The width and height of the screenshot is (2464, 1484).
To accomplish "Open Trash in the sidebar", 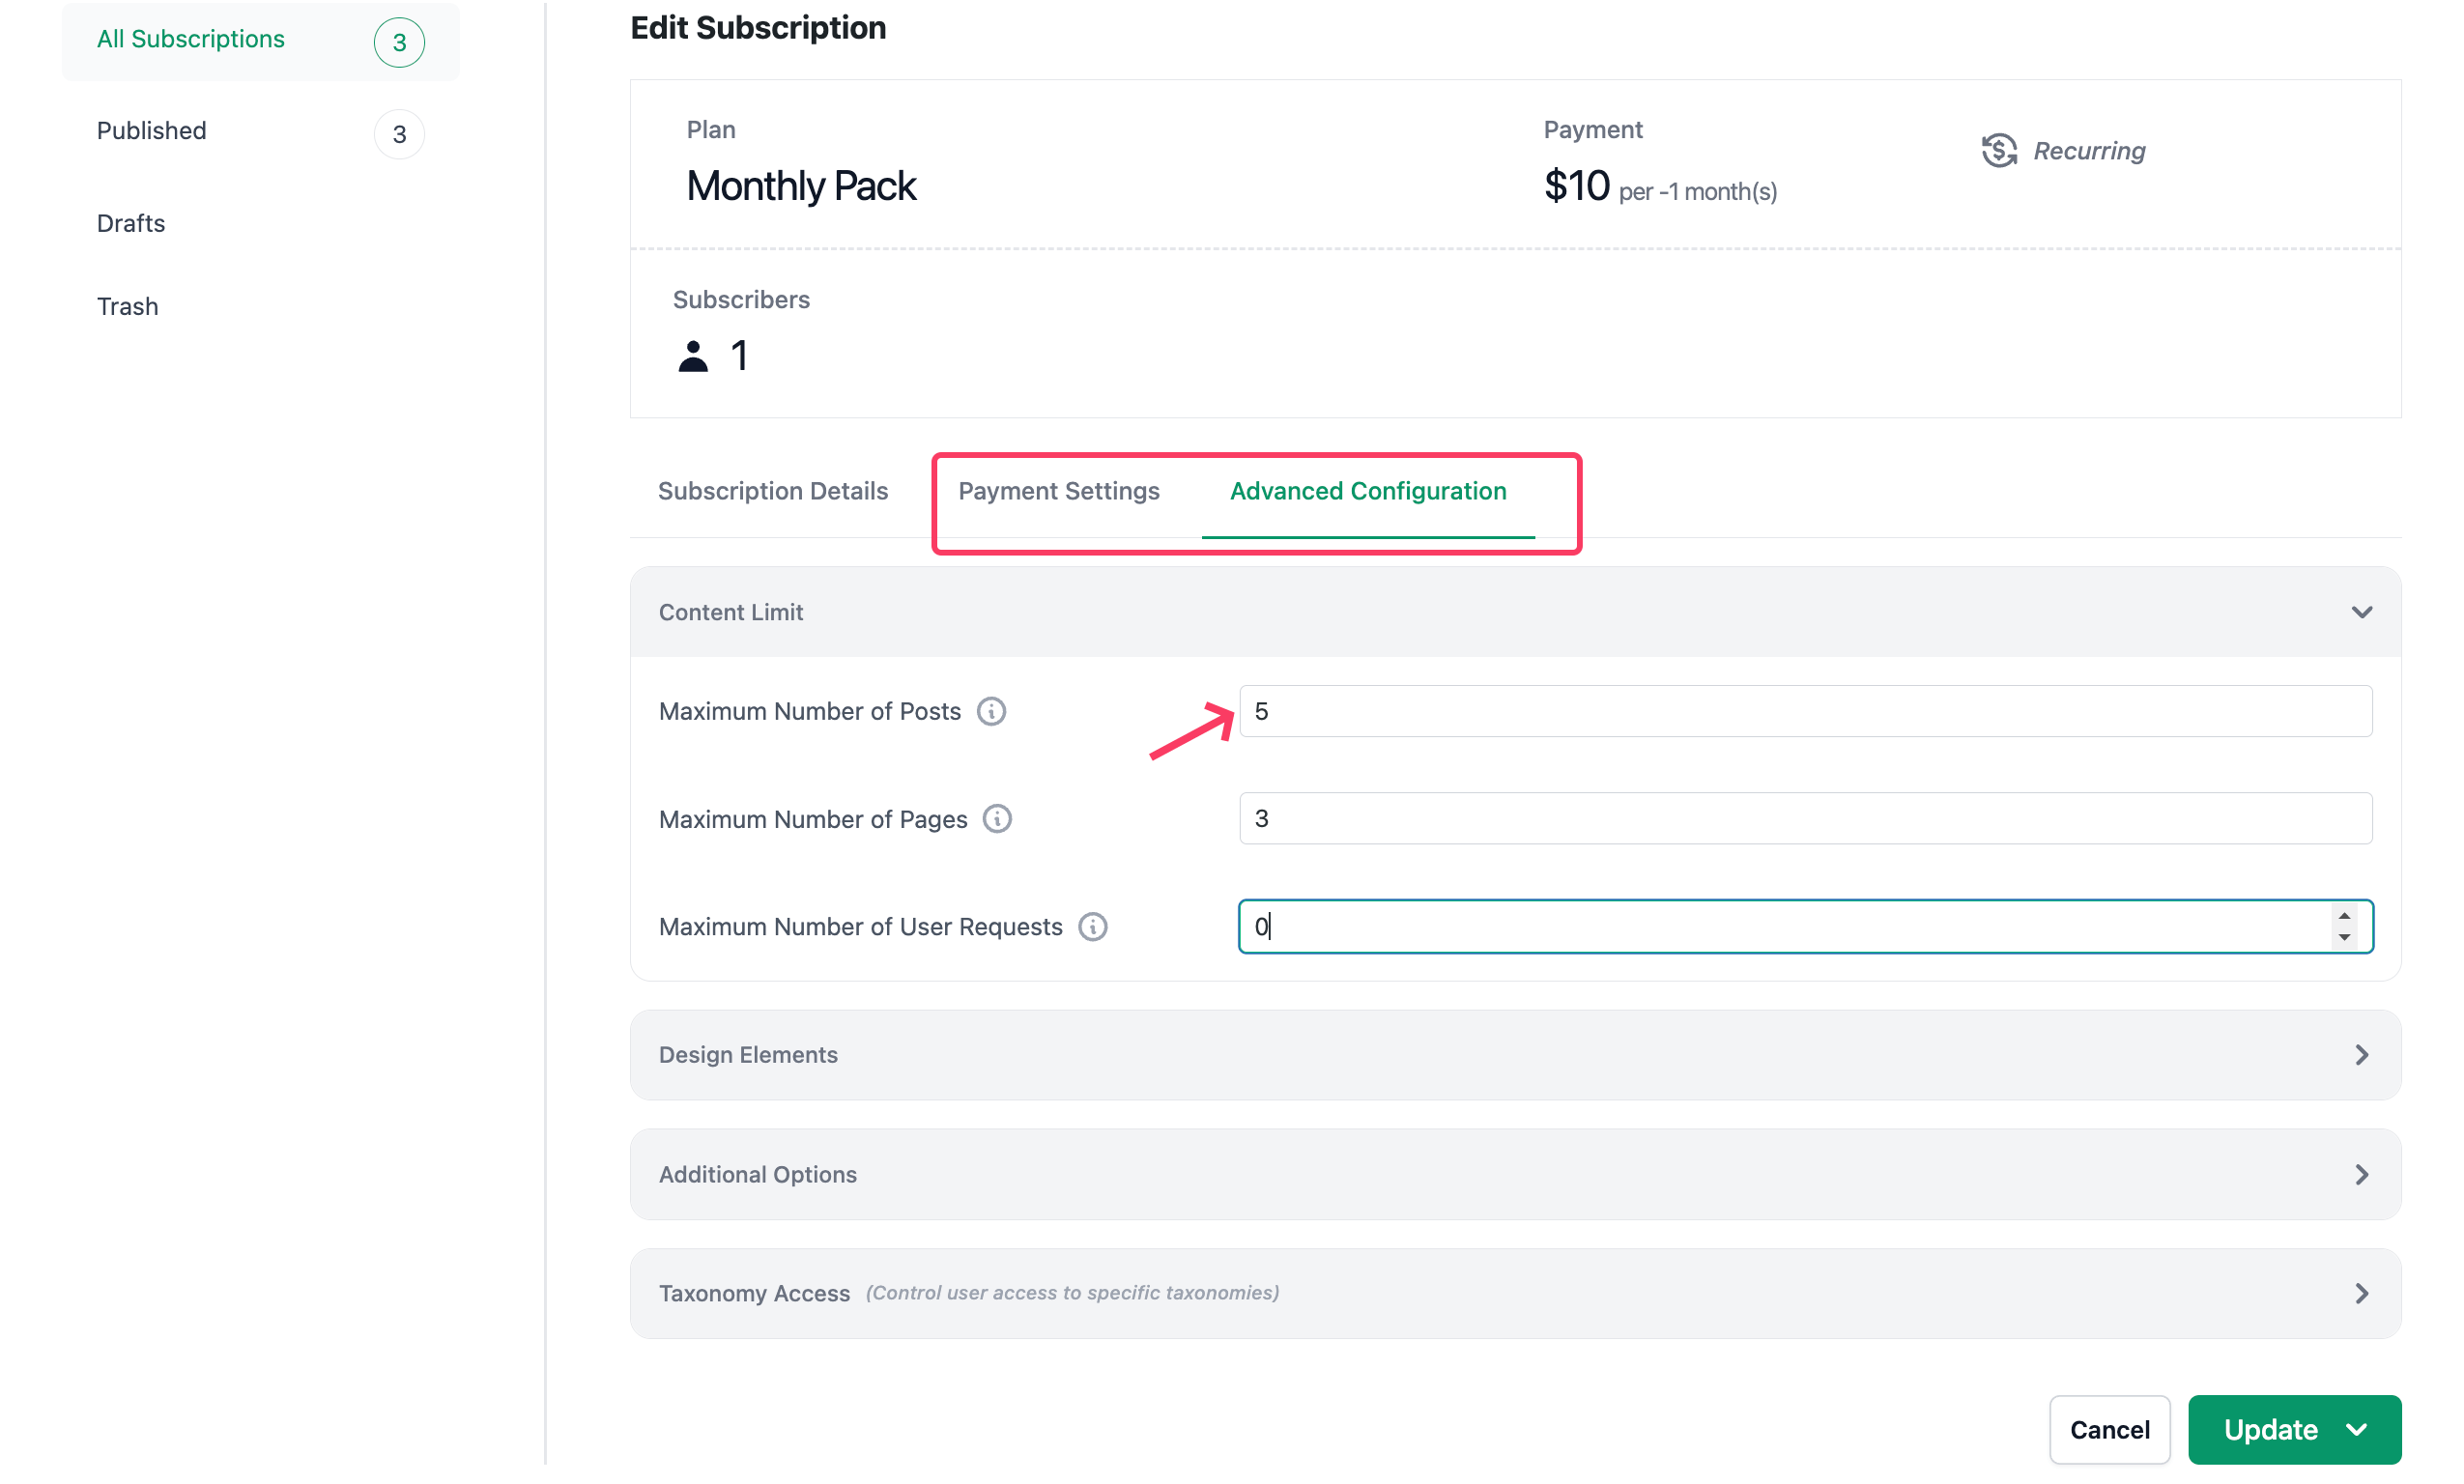I will coord(127,306).
